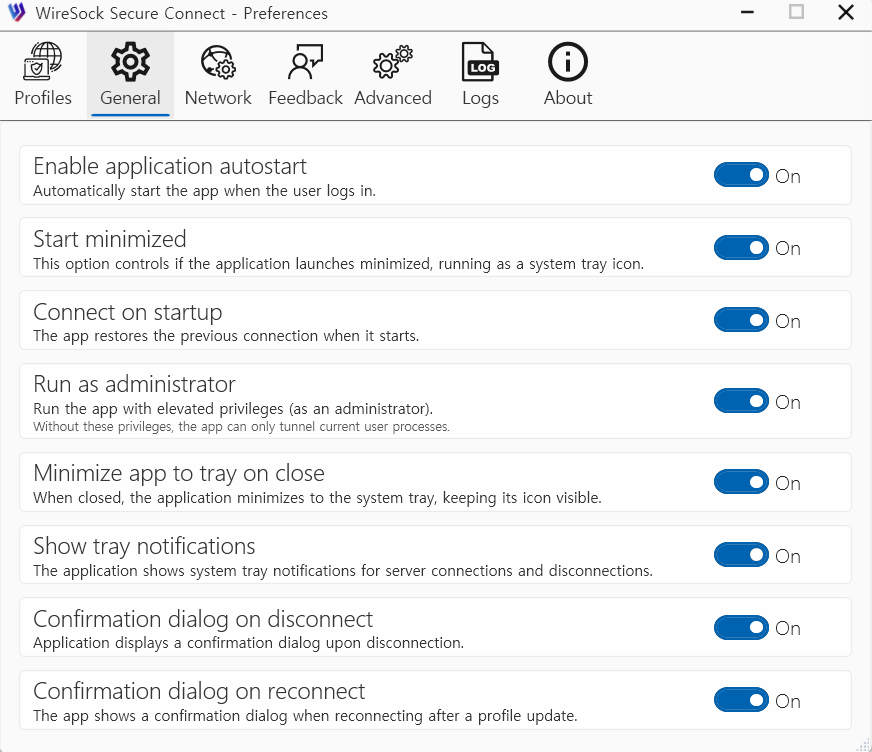Toggle Run as administrator switch
872x752 pixels.
click(x=741, y=401)
